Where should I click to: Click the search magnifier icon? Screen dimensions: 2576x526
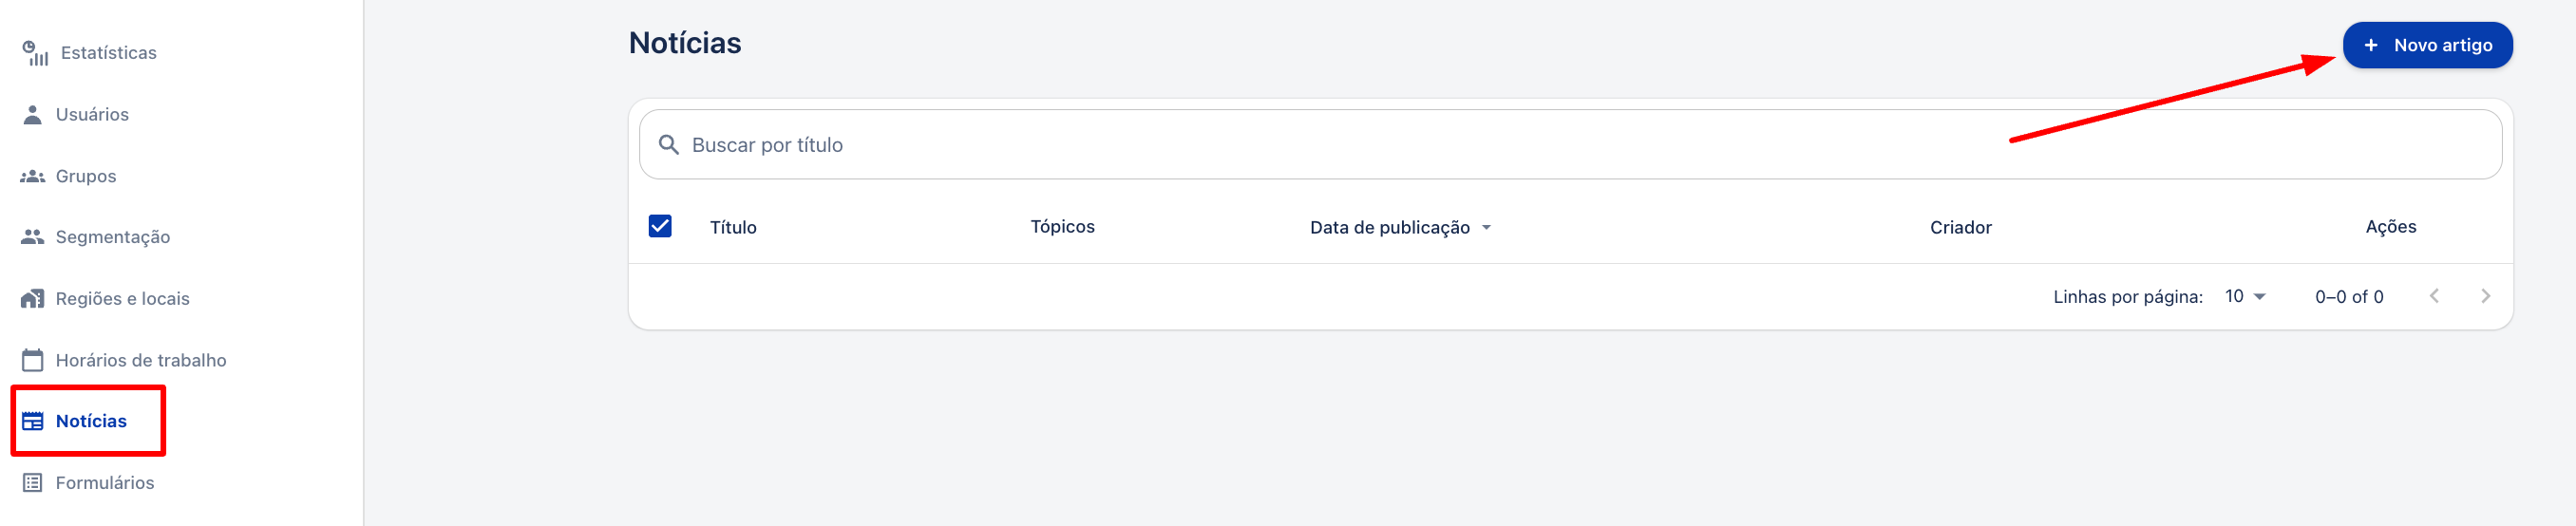point(669,145)
